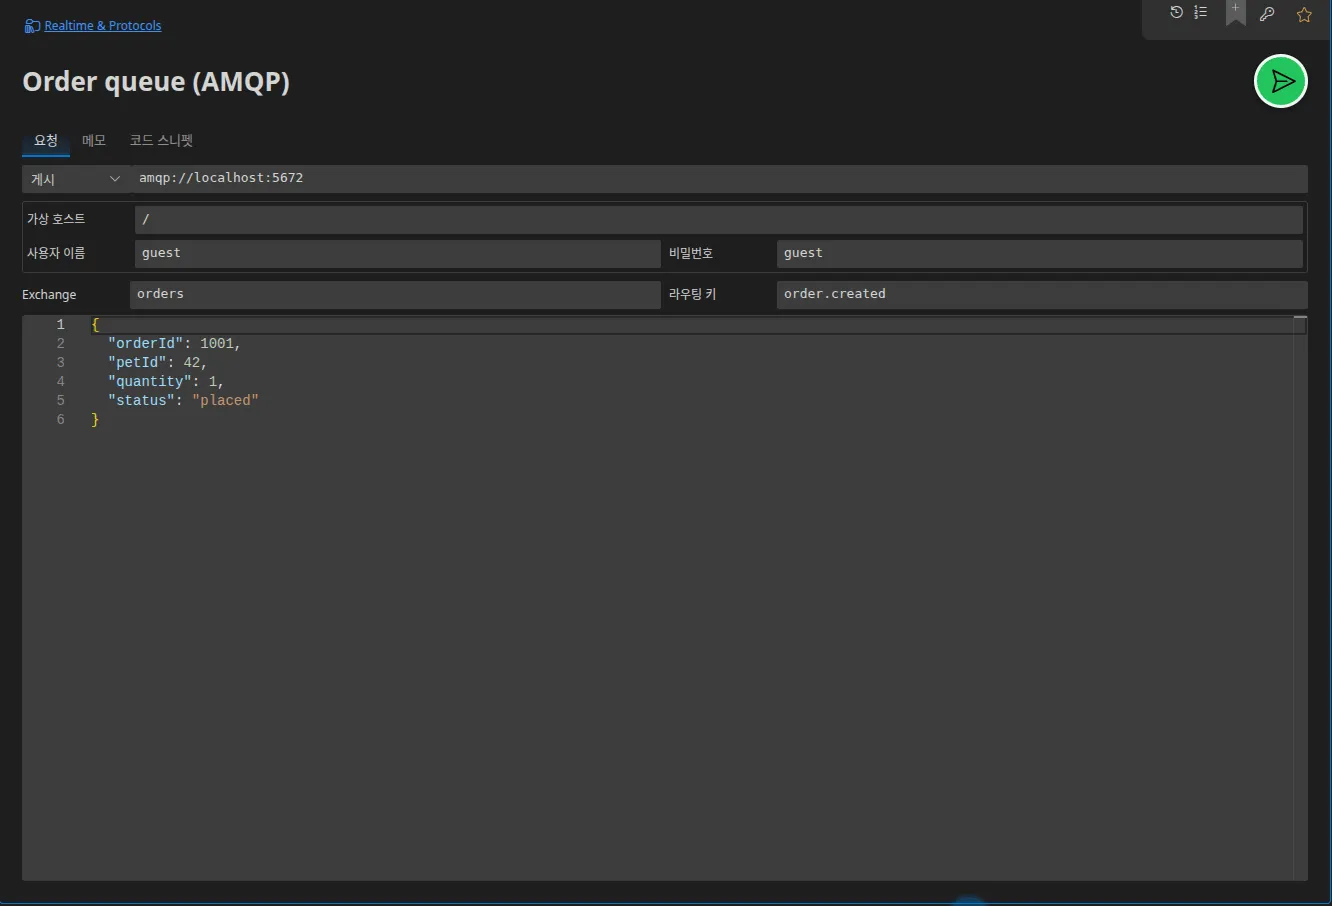
Task: Click the "petId": 42 line
Action: [x=157, y=363]
